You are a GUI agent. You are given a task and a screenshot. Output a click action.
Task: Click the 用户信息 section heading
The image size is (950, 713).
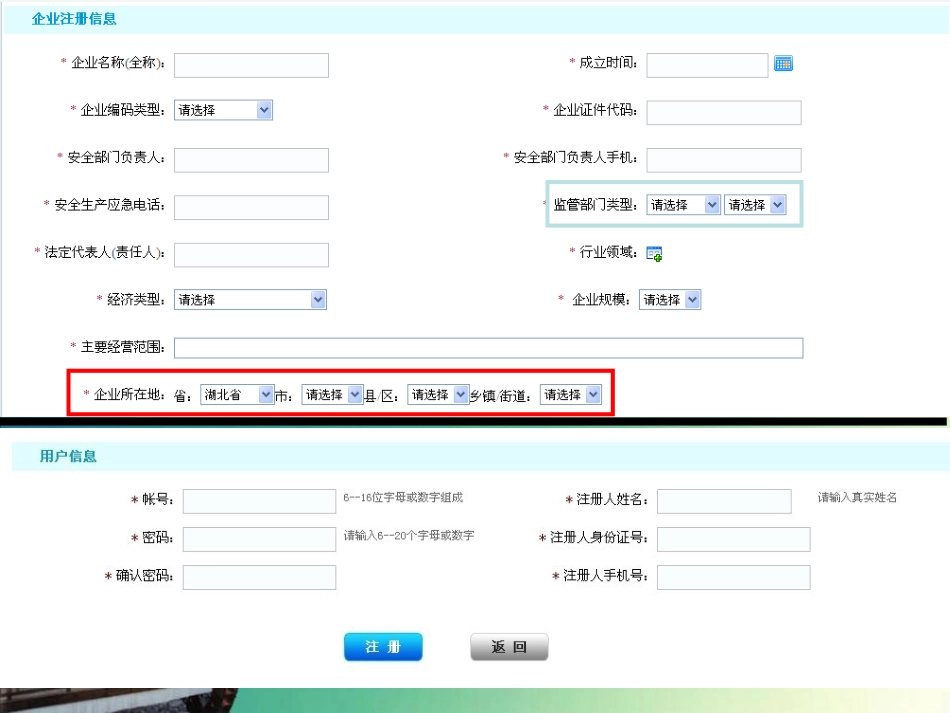point(68,456)
